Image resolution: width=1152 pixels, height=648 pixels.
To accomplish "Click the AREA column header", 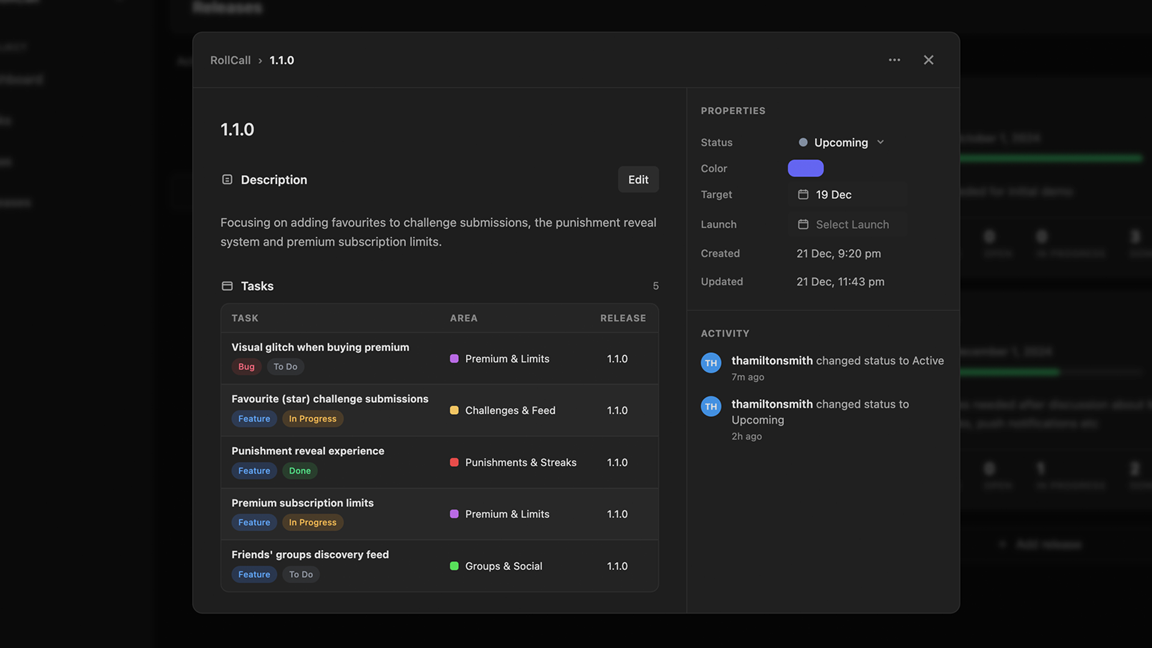I will [x=464, y=318].
